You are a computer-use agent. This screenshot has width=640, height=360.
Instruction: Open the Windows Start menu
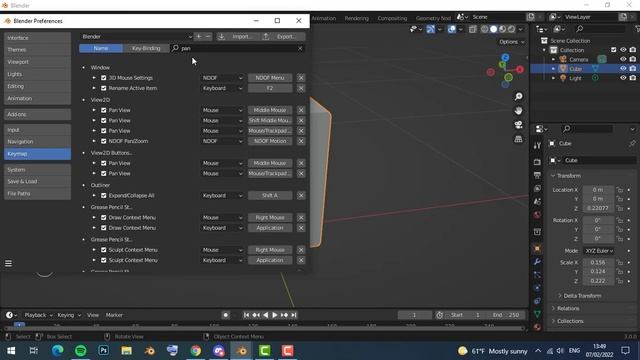click(11, 351)
